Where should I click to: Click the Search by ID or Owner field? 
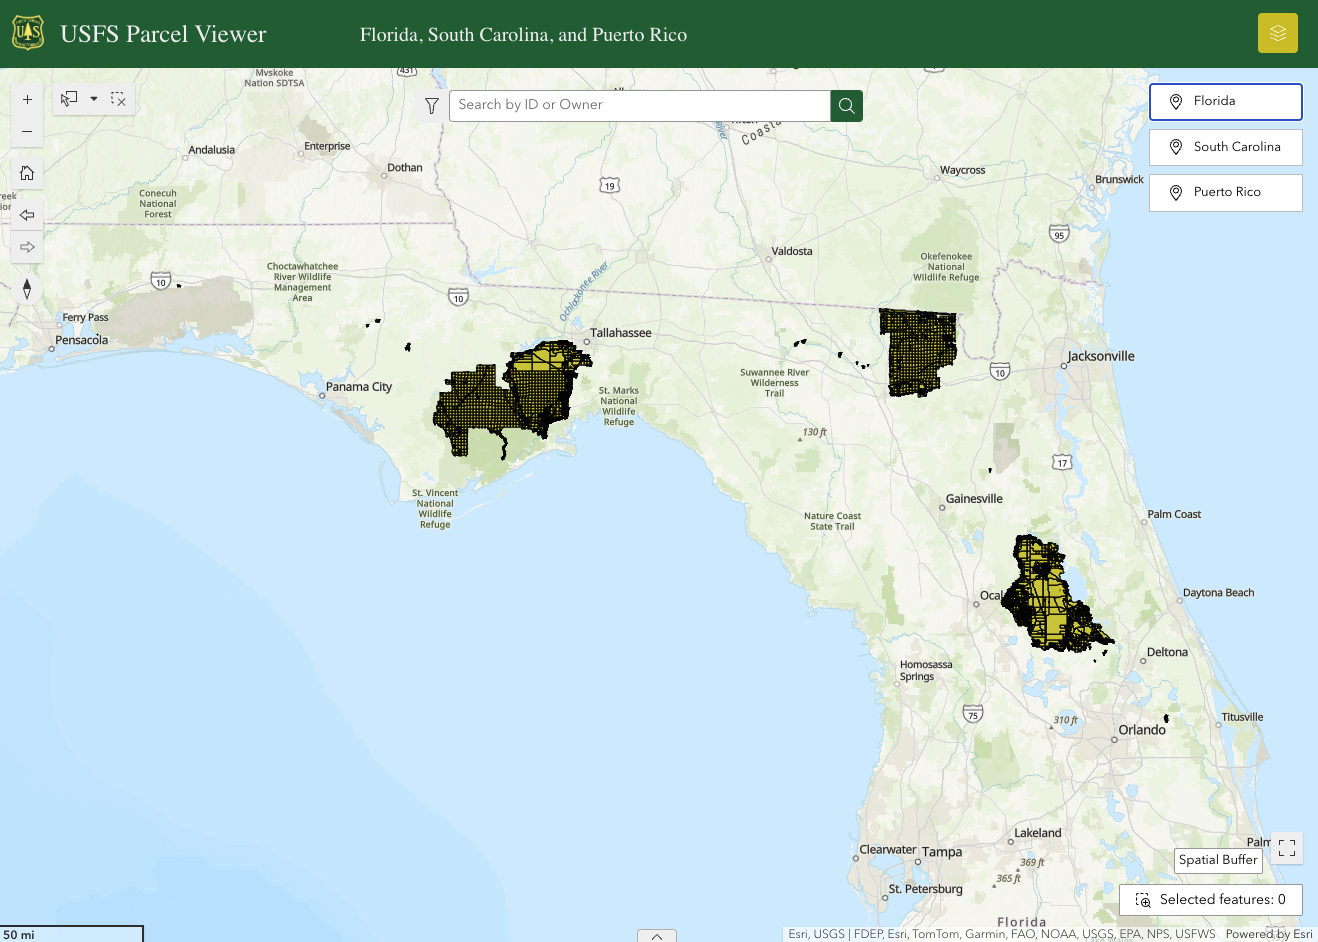[640, 105]
